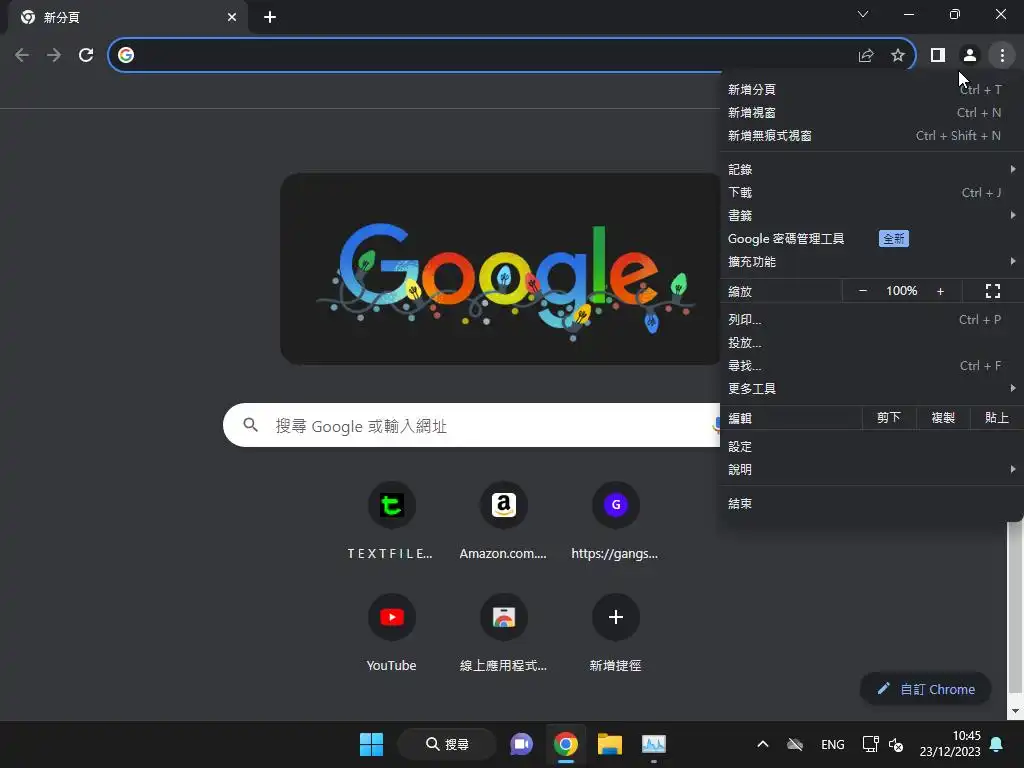
Task: Click the 自訂 Chrome customize button
Action: [925, 689]
